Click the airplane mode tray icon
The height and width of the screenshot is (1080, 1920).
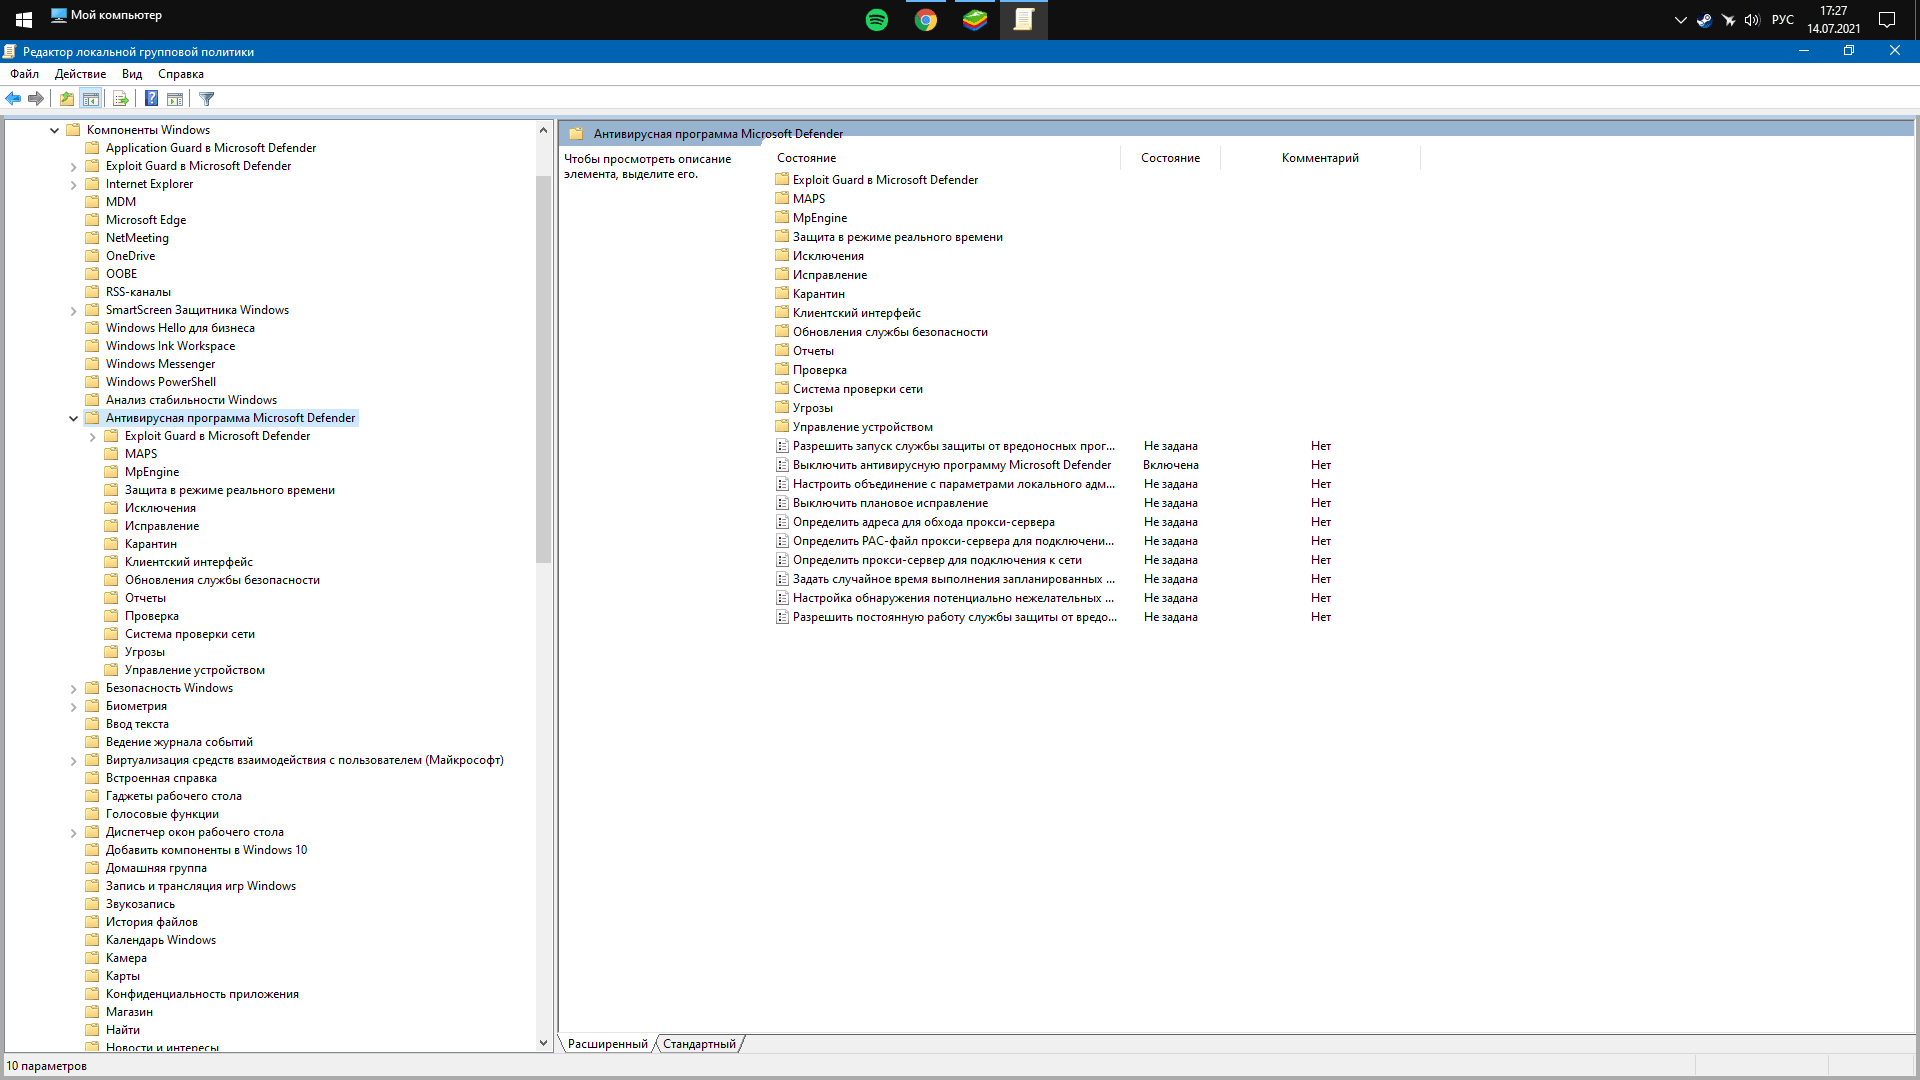pos(1728,20)
